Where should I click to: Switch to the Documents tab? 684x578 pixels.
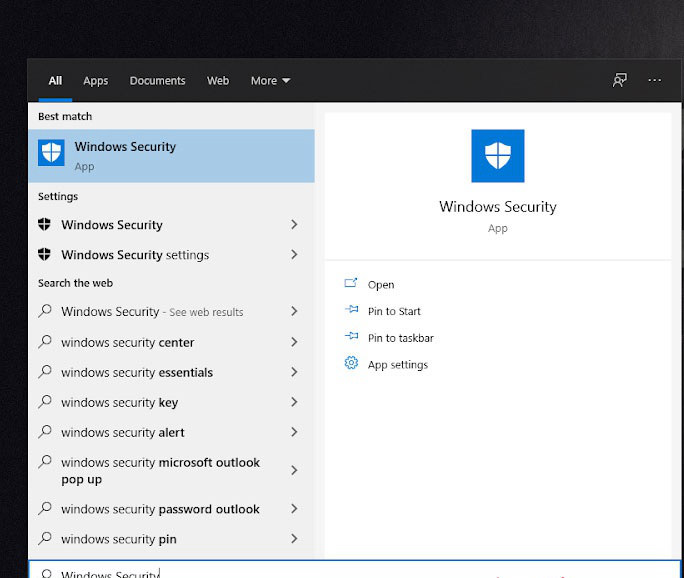coord(157,81)
